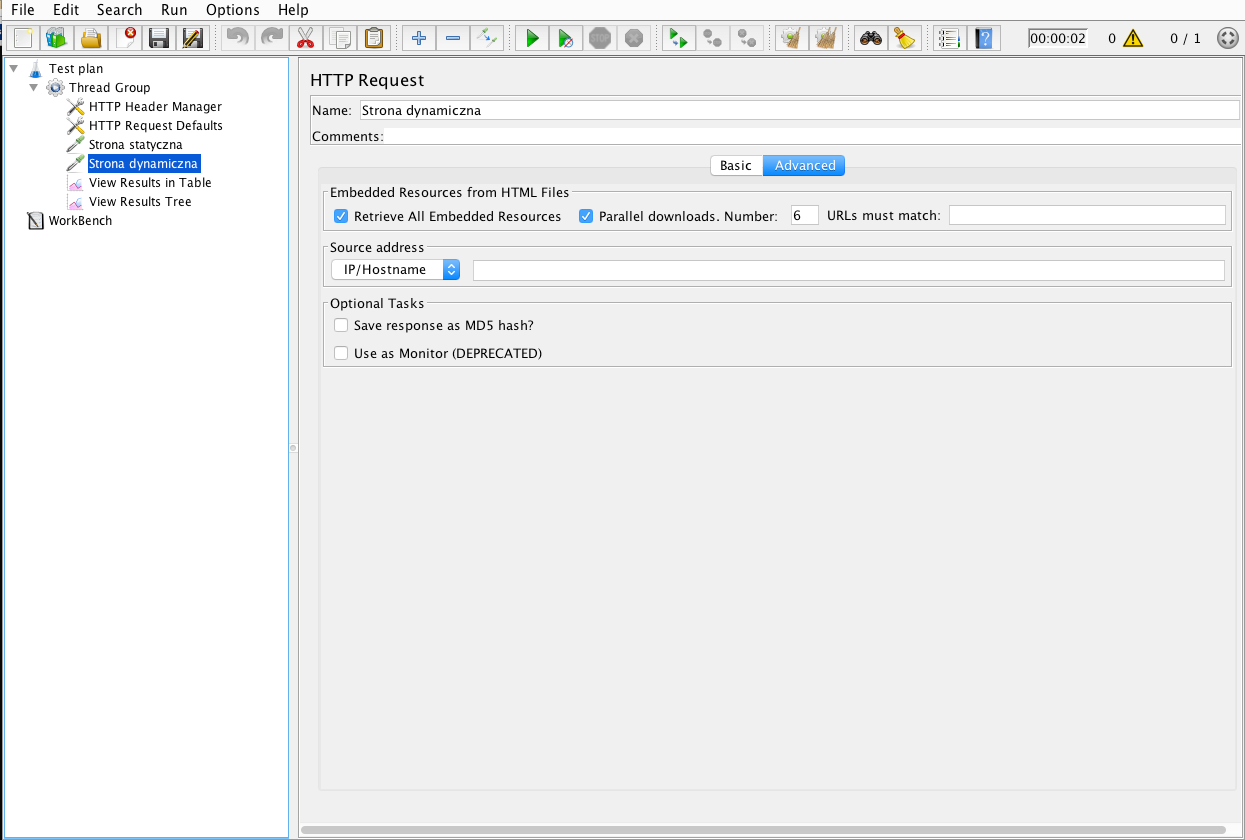Switch to the Basic tab
The width and height of the screenshot is (1245, 840).
(736, 166)
